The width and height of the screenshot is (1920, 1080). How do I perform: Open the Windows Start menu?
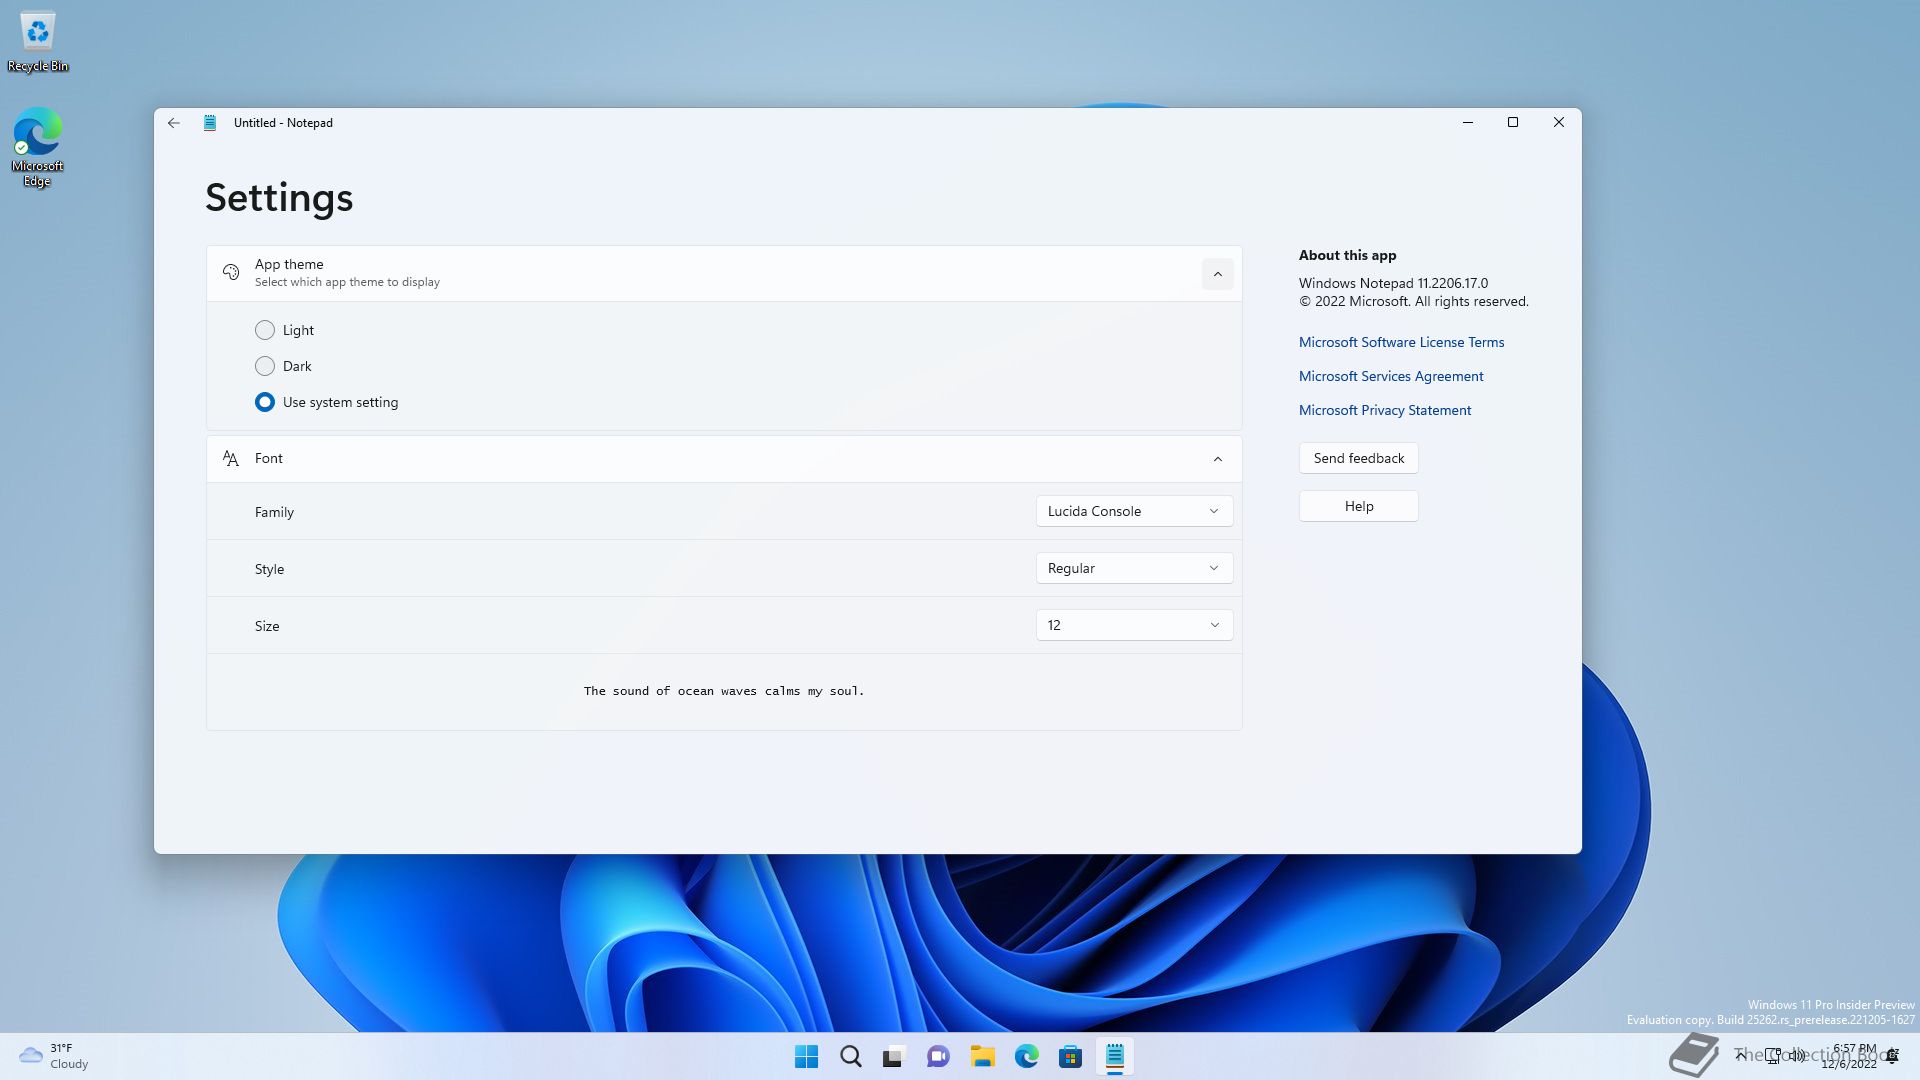[x=806, y=1056]
